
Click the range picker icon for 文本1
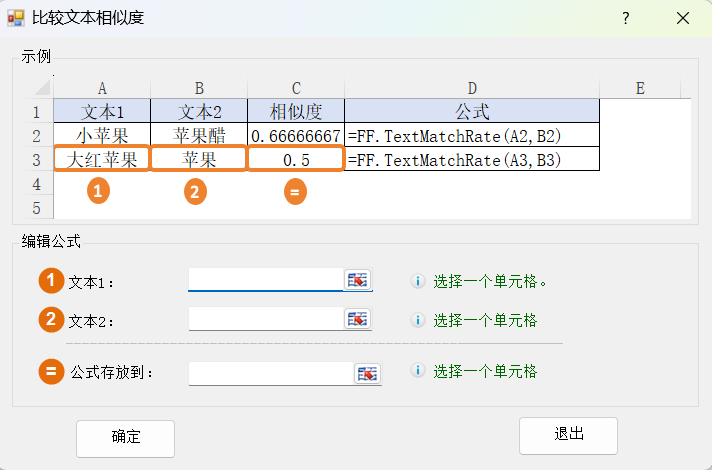pos(358,280)
